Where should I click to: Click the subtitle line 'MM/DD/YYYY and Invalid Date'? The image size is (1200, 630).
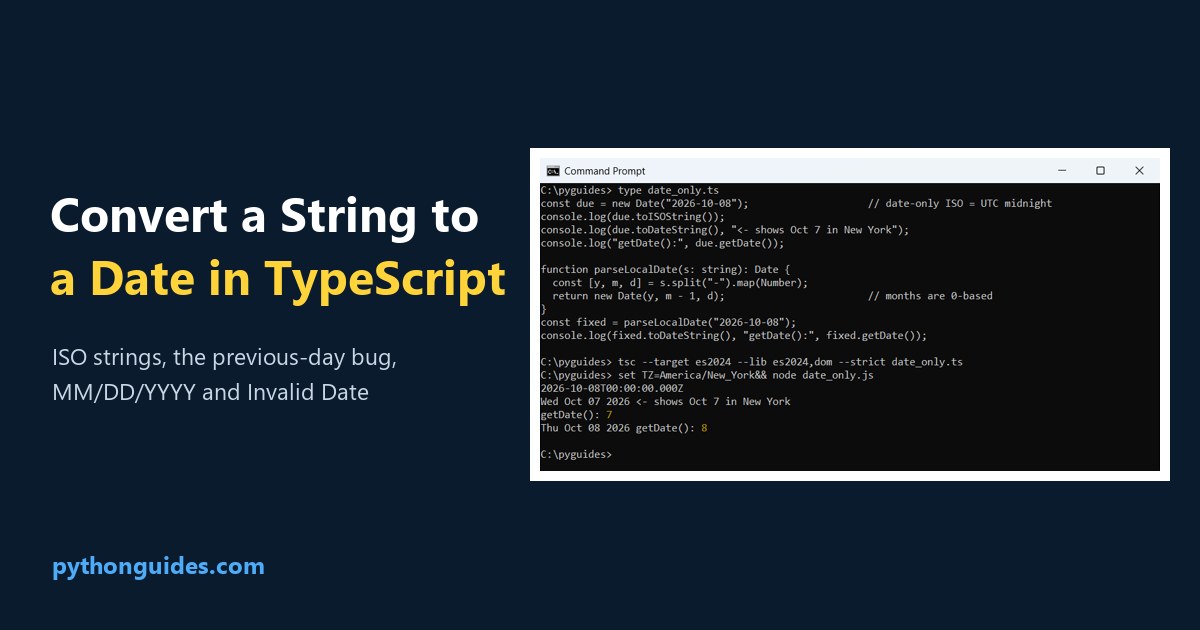(x=210, y=393)
